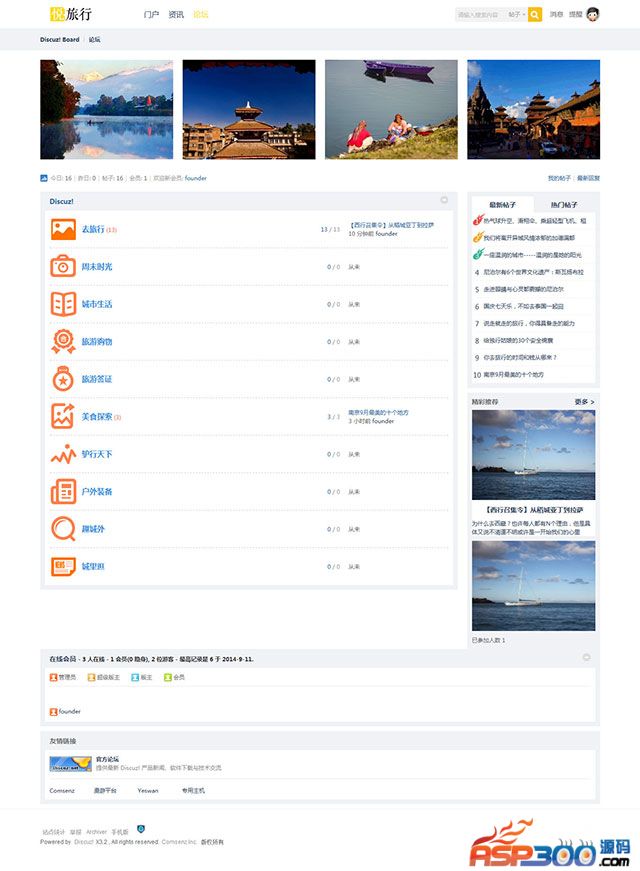Click the 周末时光 camera icon

click(x=63, y=267)
